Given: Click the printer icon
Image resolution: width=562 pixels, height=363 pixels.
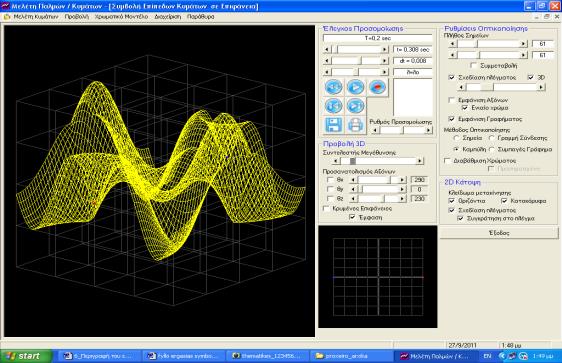Looking at the screenshot, I should pos(355,125).
